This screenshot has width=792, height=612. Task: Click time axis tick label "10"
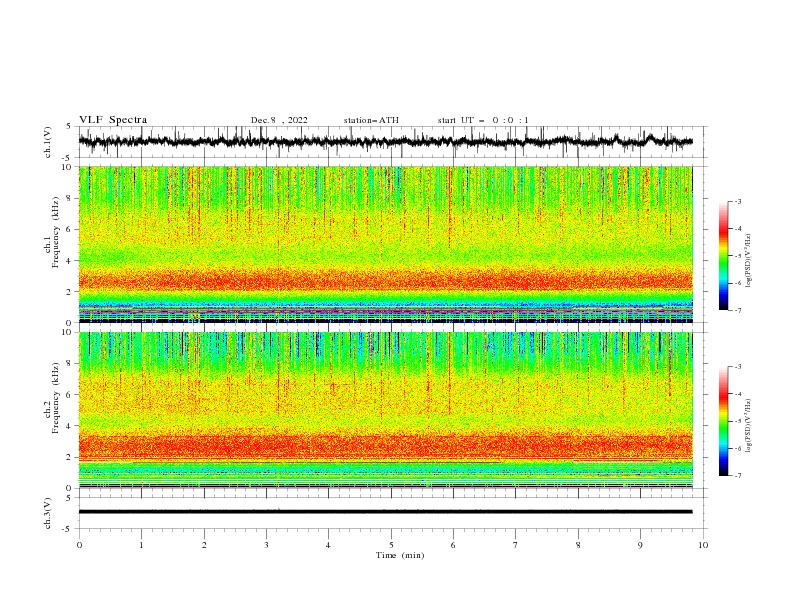pos(703,545)
